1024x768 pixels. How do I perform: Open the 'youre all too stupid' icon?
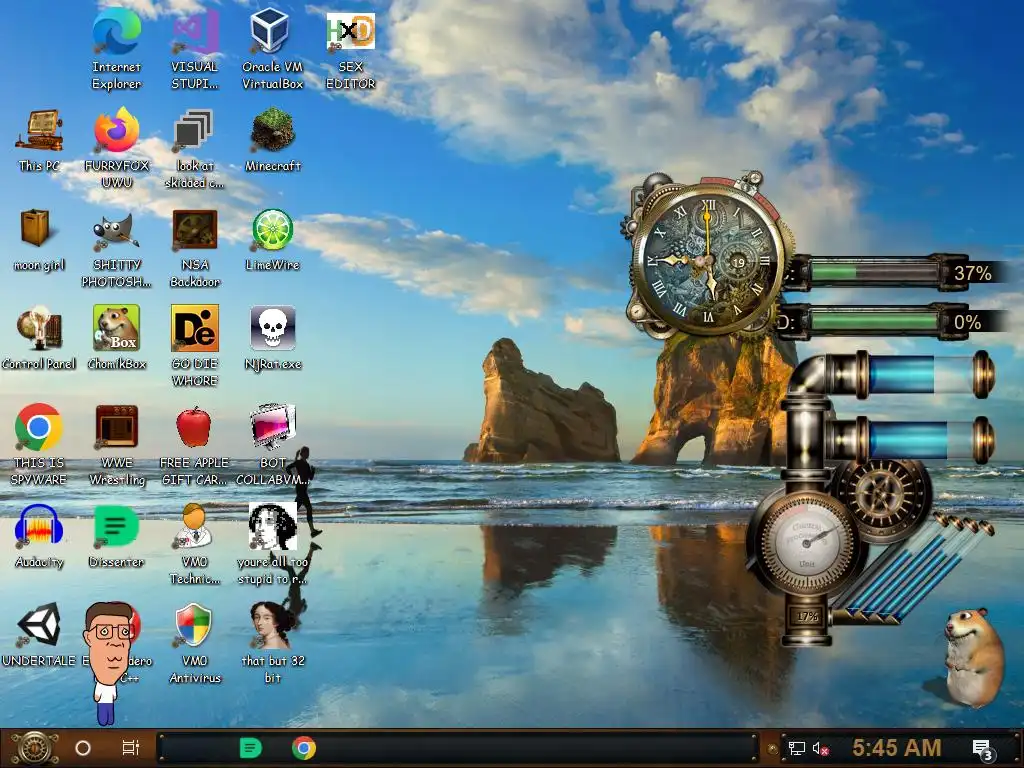272,526
